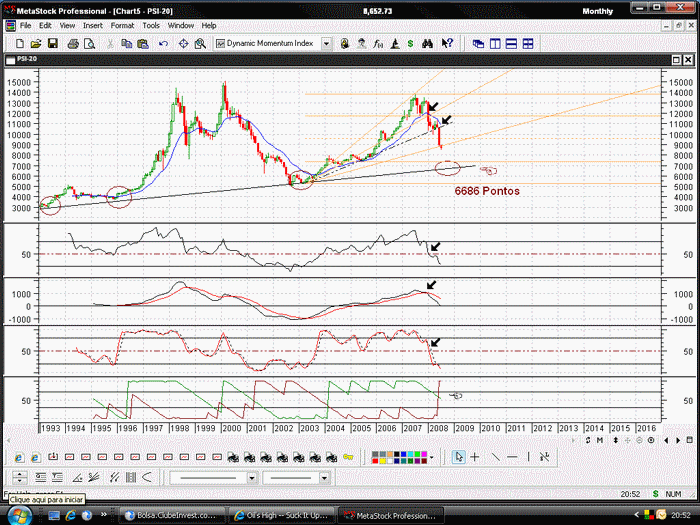The image size is (700, 525).
Task: Activate the pointer selection tool
Action: (x=458, y=457)
